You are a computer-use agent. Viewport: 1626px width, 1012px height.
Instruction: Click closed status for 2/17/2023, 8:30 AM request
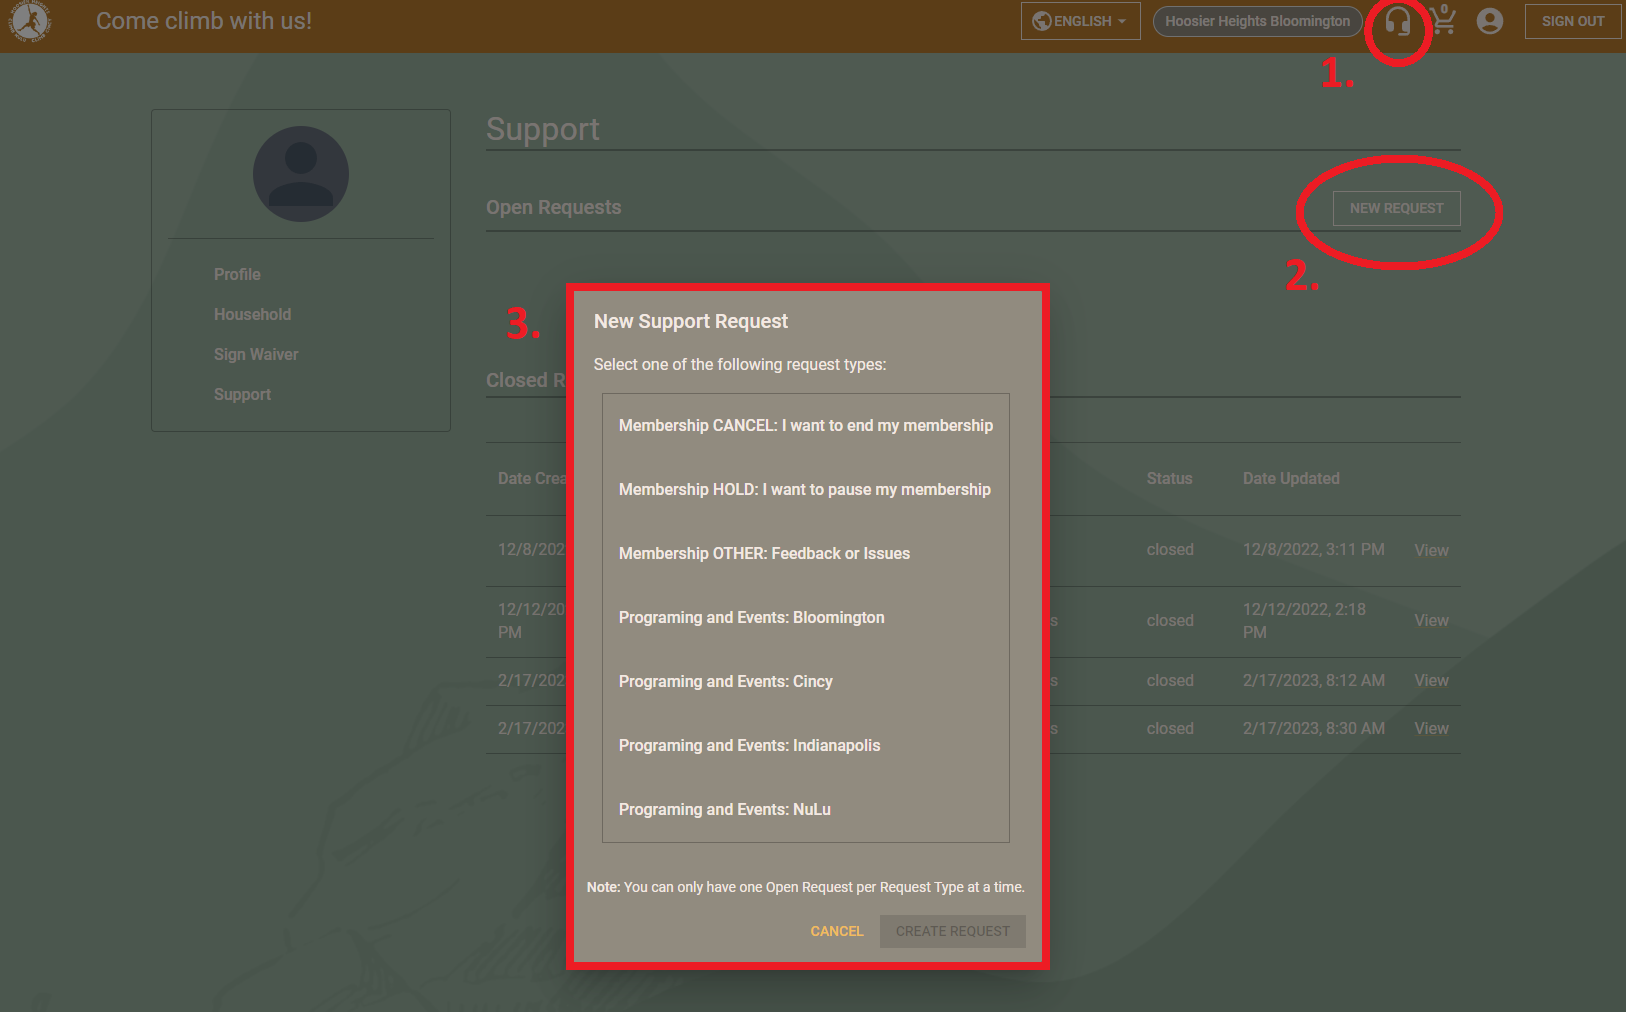1170,729
